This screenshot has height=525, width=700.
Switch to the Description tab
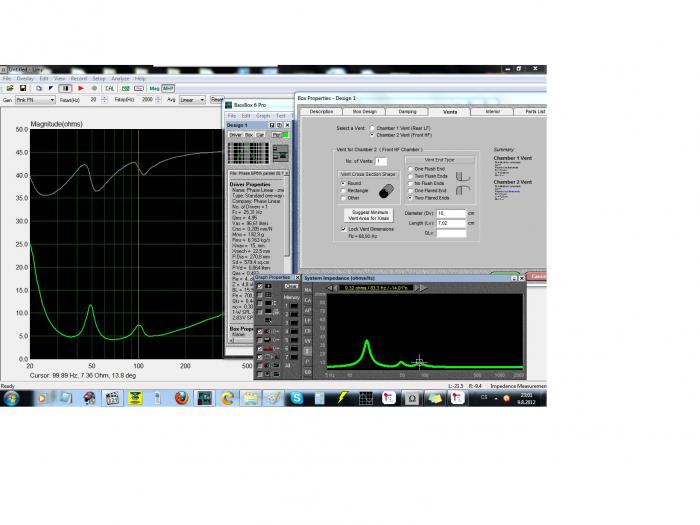321,112
